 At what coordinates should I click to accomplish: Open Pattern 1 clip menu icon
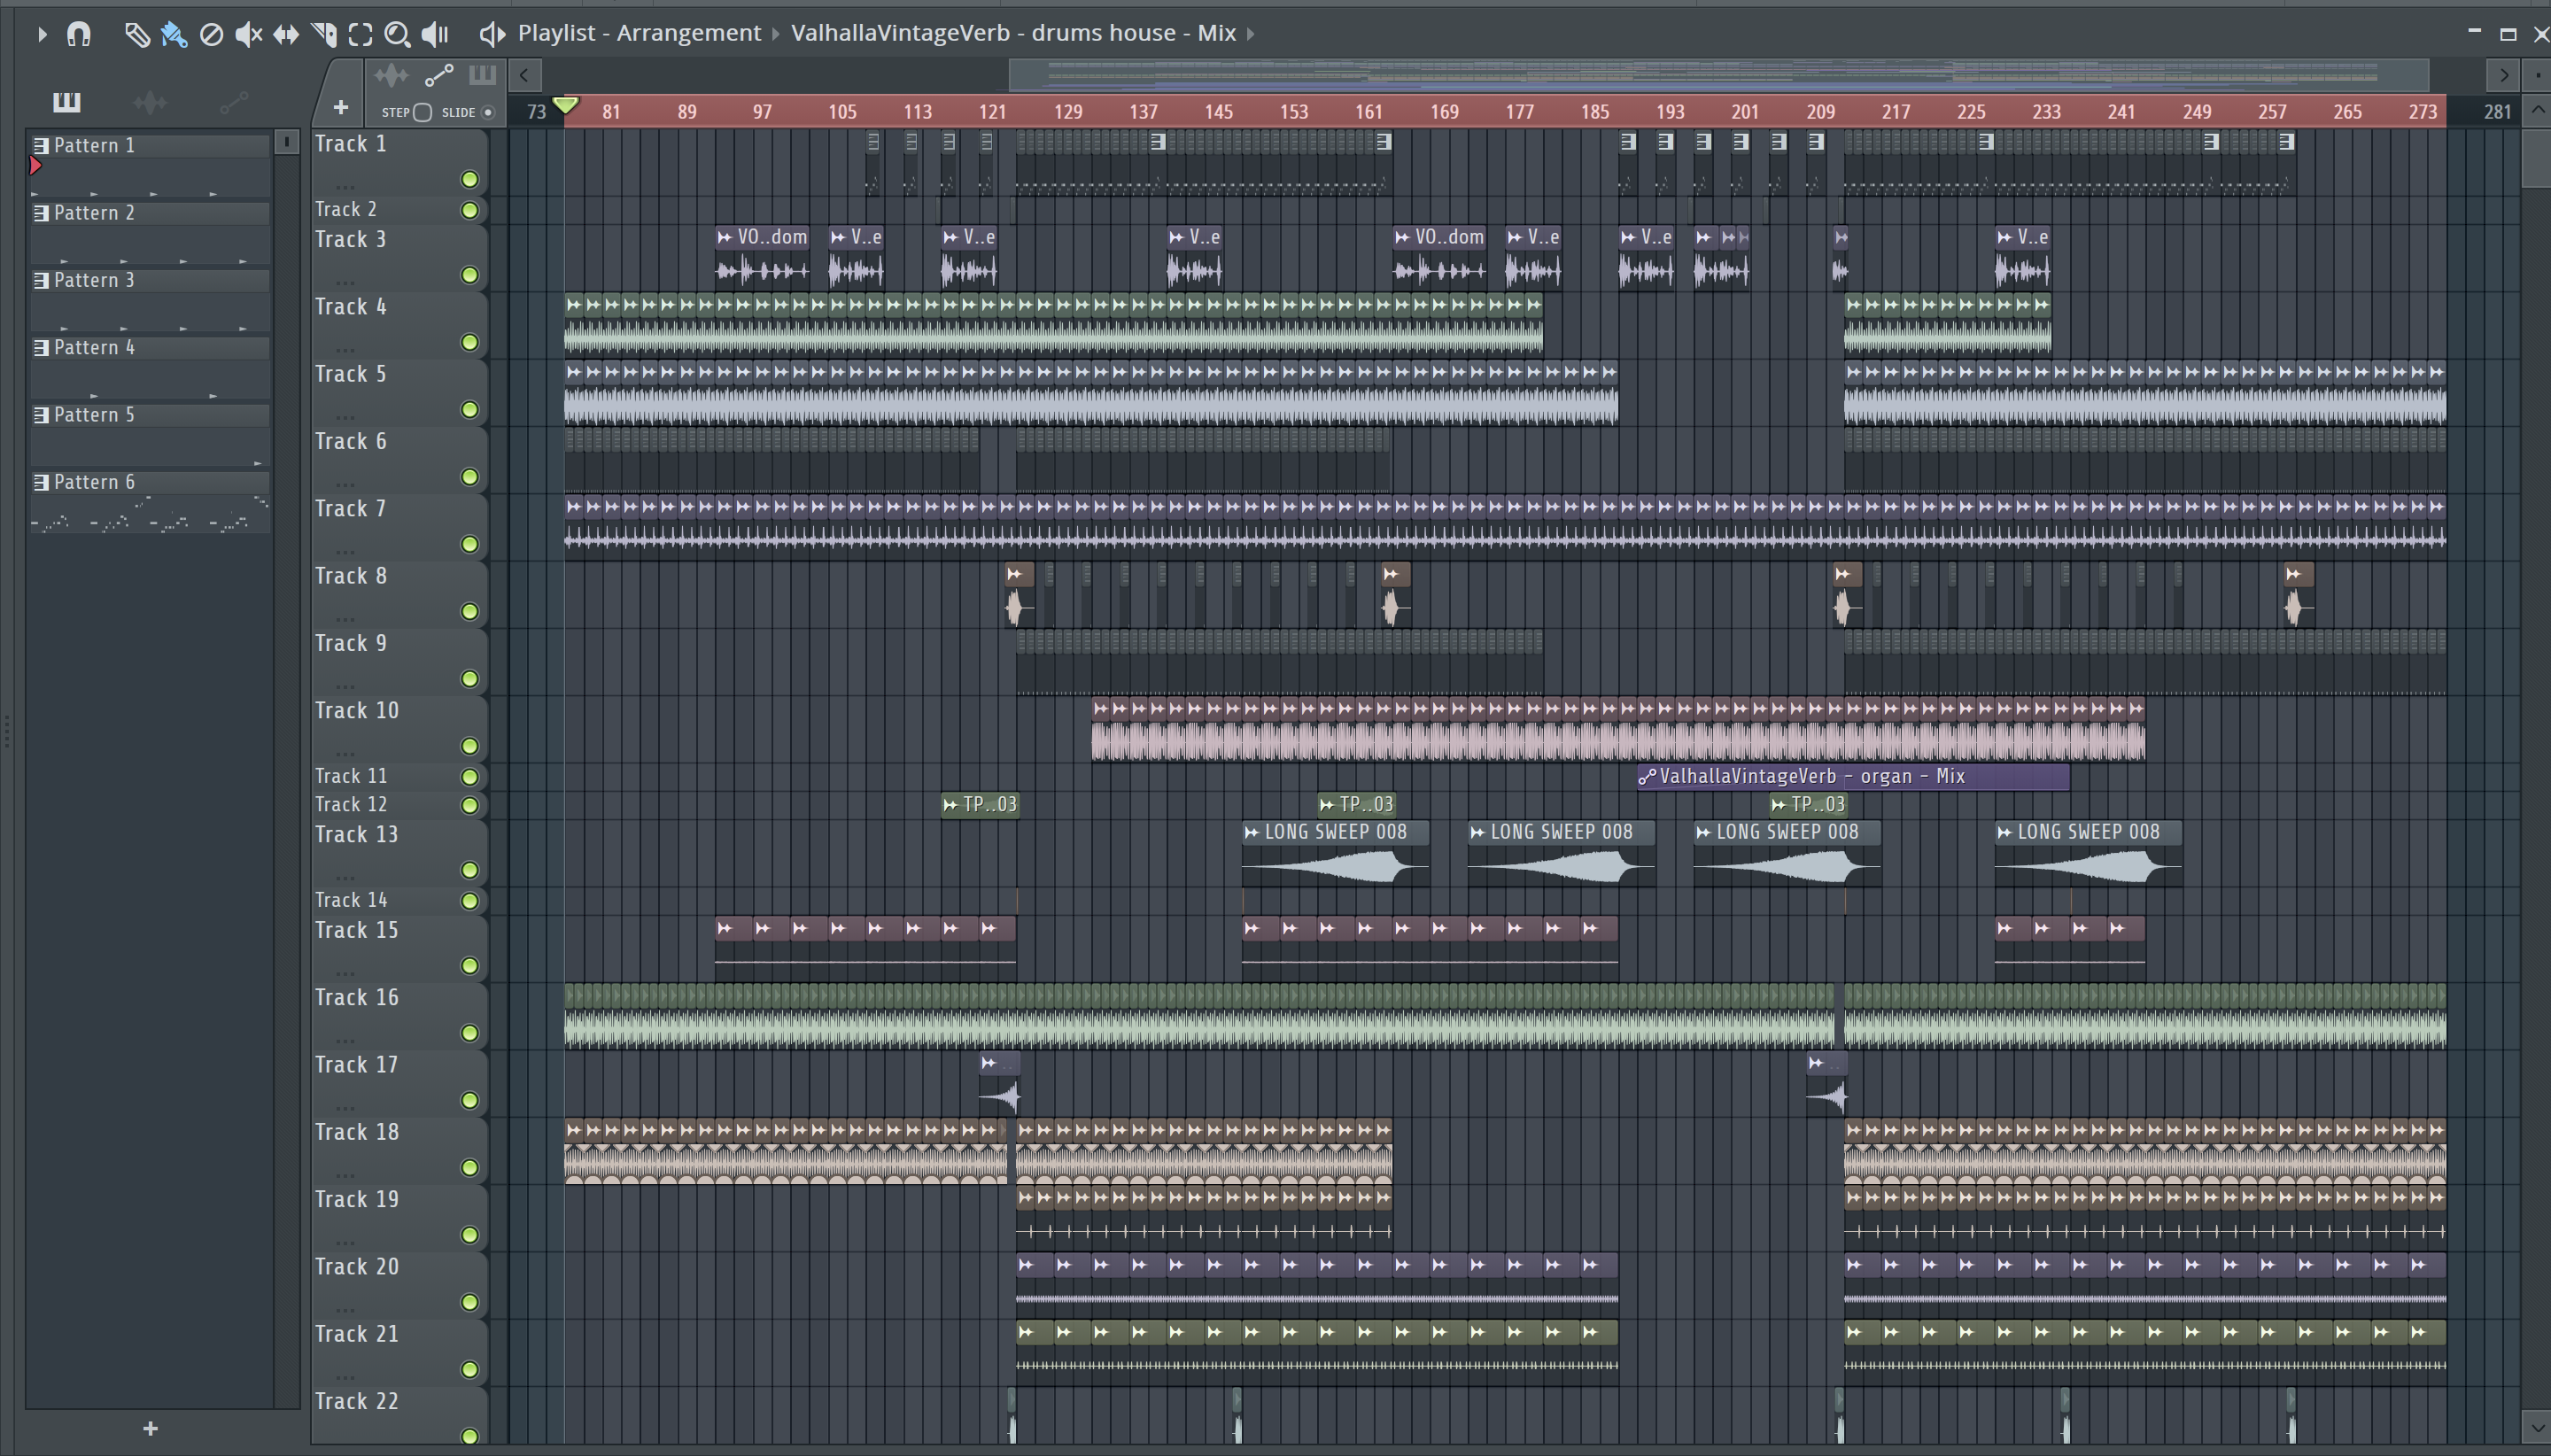(41, 145)
